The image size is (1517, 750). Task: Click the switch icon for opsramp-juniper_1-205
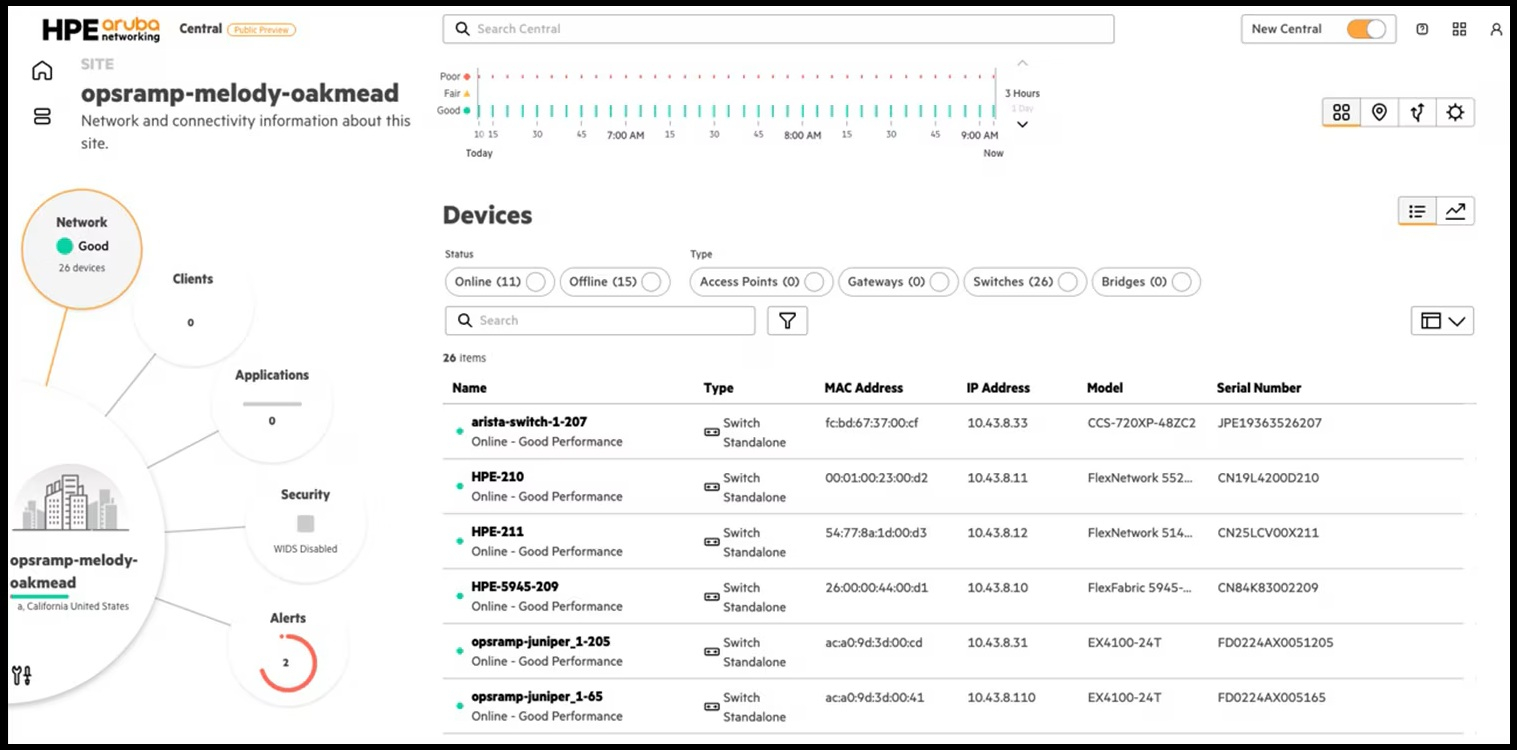[x=712, y=652]
